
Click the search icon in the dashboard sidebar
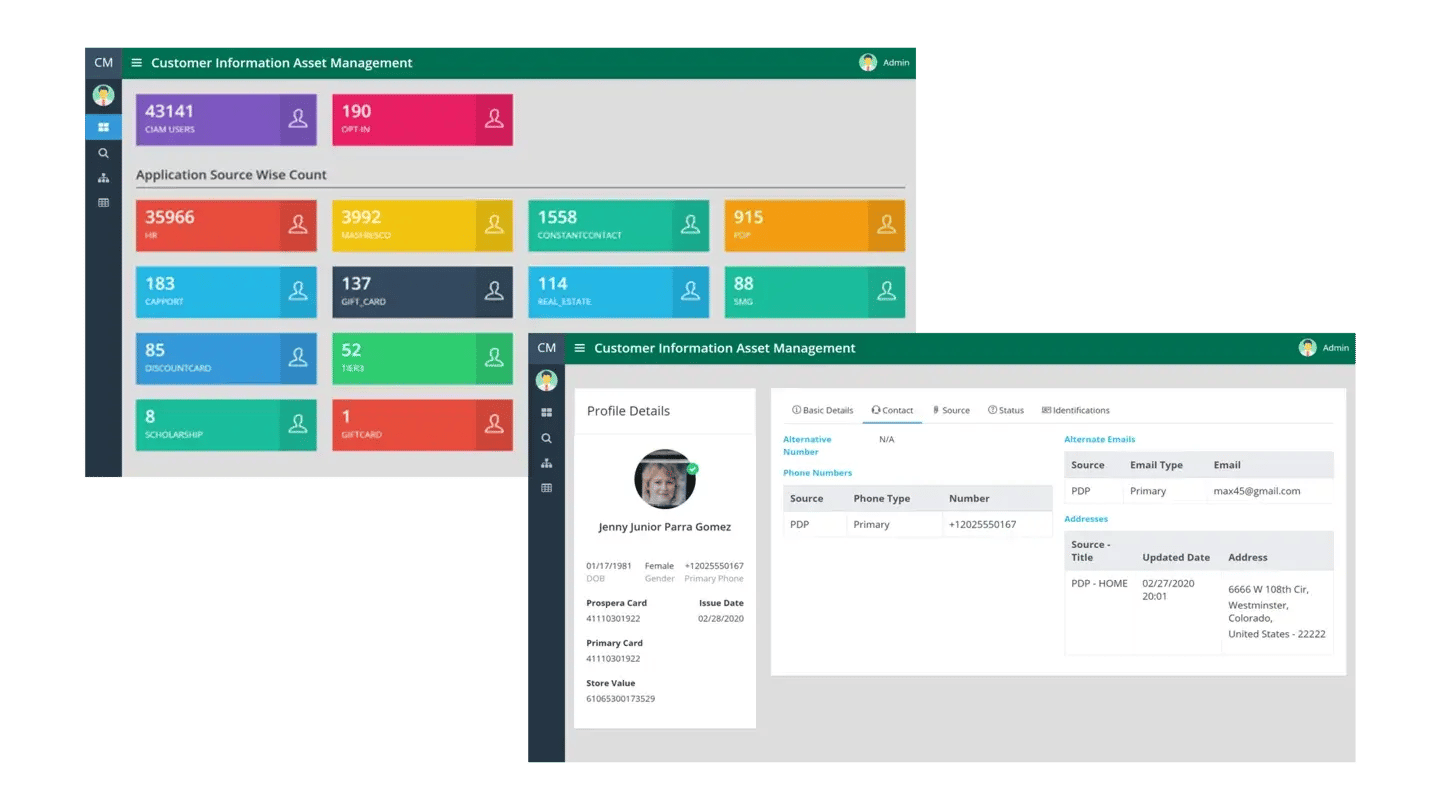tap(103, 153)
